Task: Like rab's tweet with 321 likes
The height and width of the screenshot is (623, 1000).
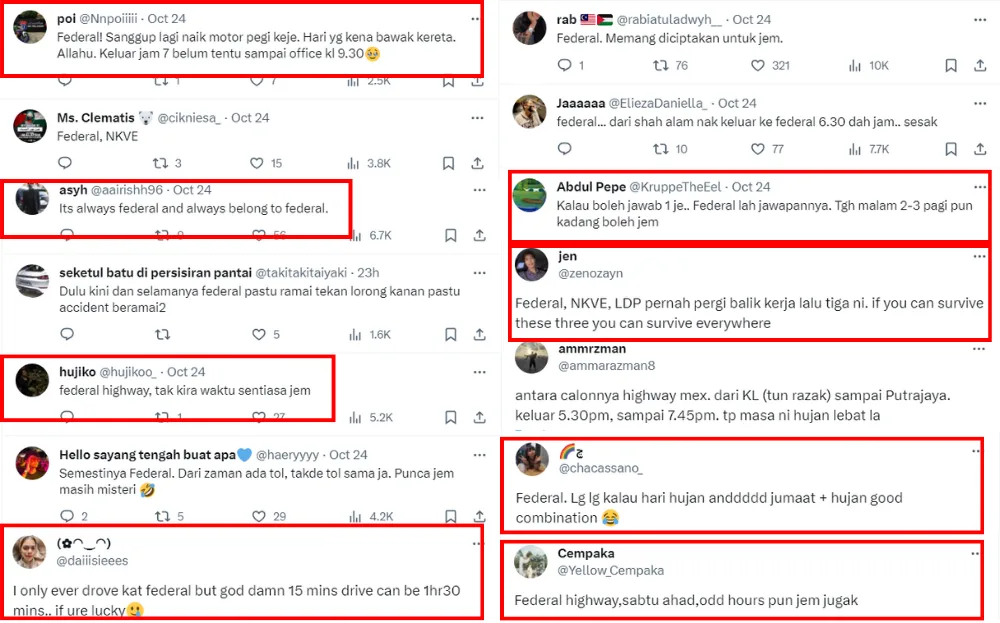Action: coord(760,65)
